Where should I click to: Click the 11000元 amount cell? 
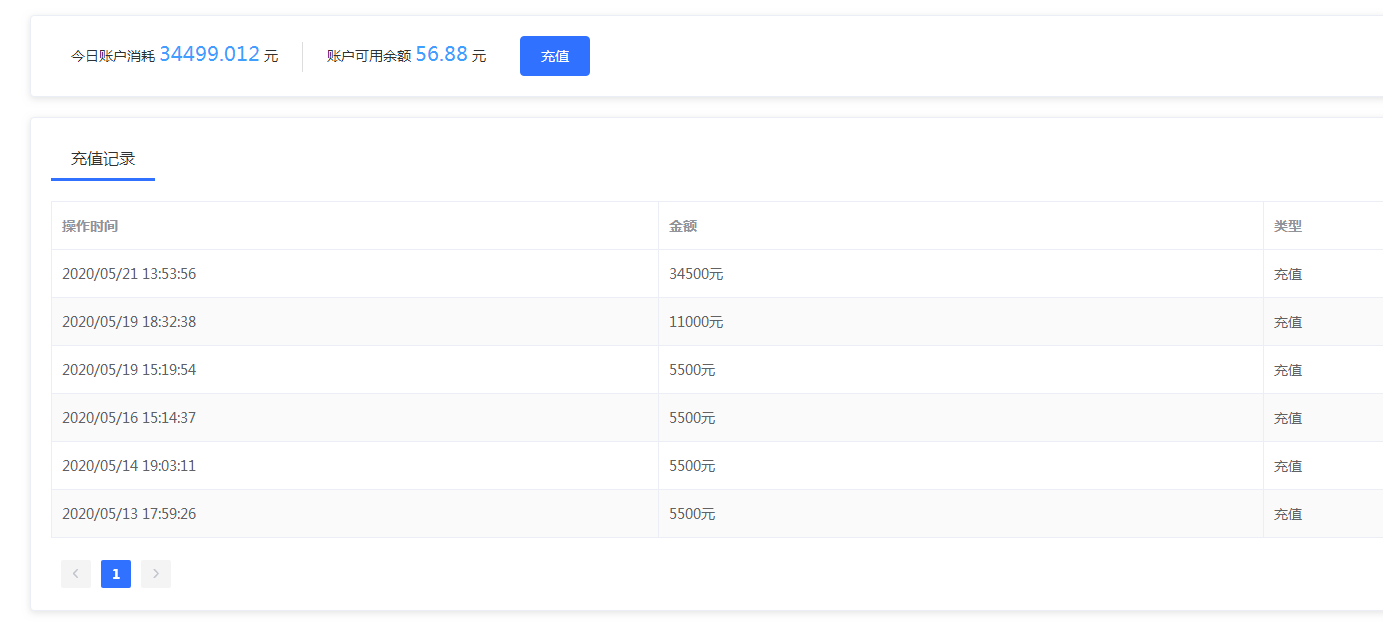696,322
